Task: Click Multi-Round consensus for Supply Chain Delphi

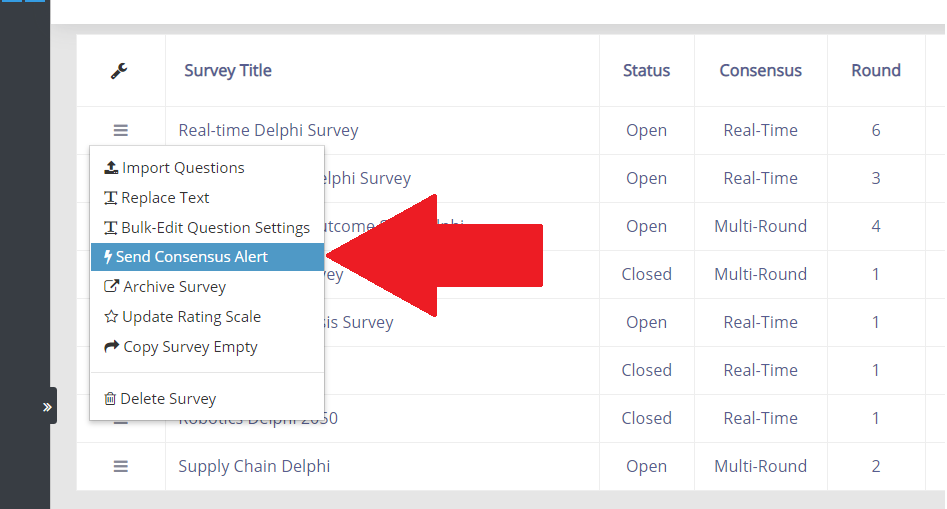Action: click(760, 466)
